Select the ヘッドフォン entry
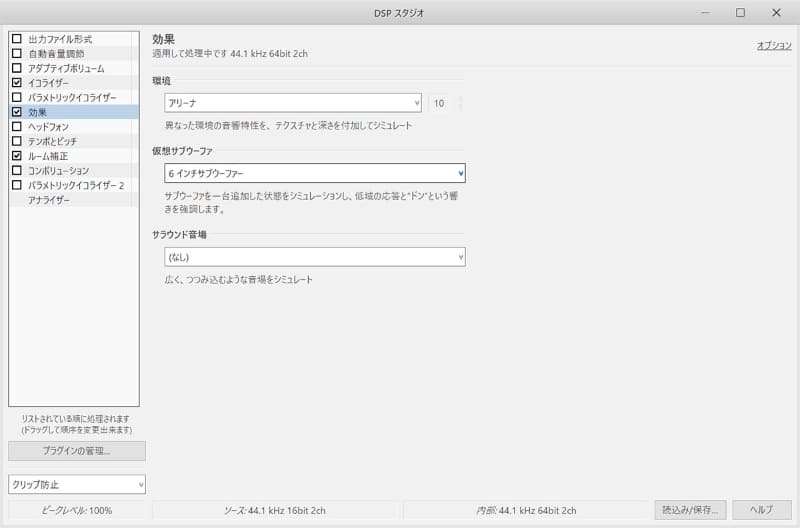The image size is (800, 528). [x=48, y=127]
